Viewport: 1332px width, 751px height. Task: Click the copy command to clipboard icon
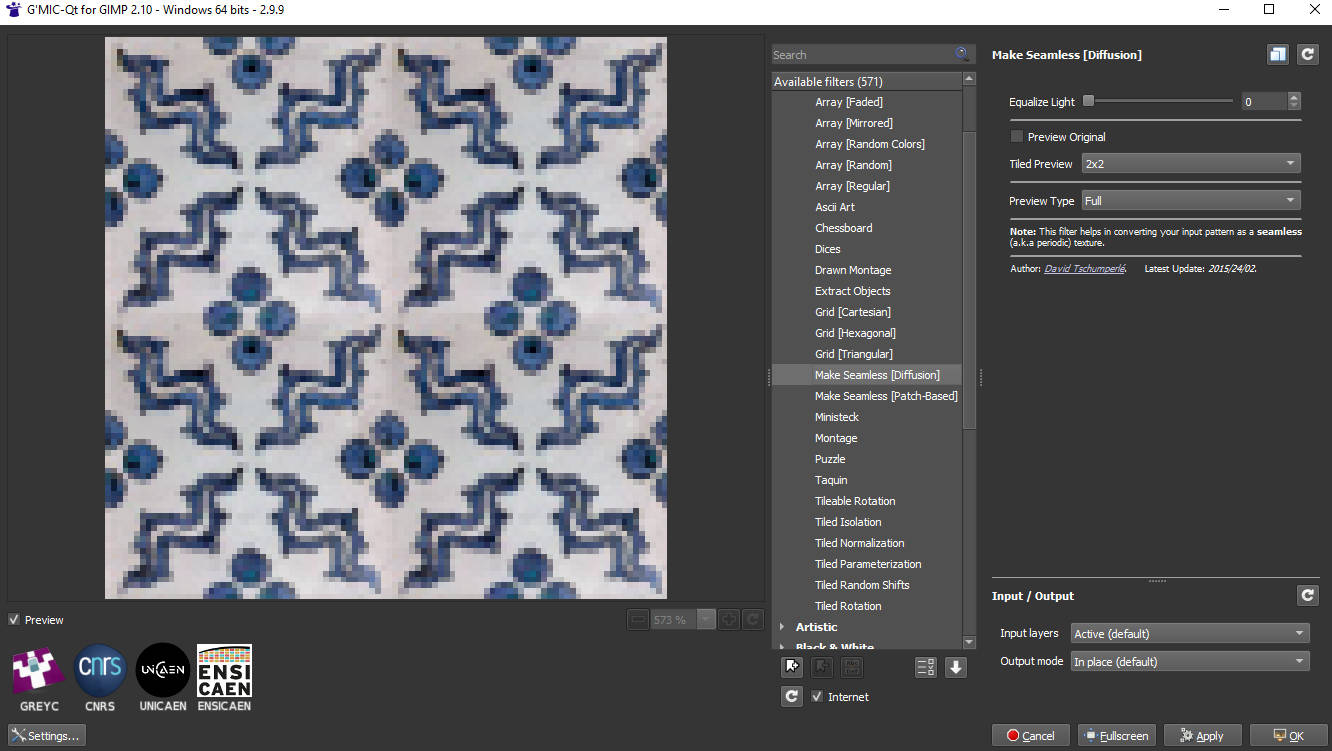coord(1277,55)
